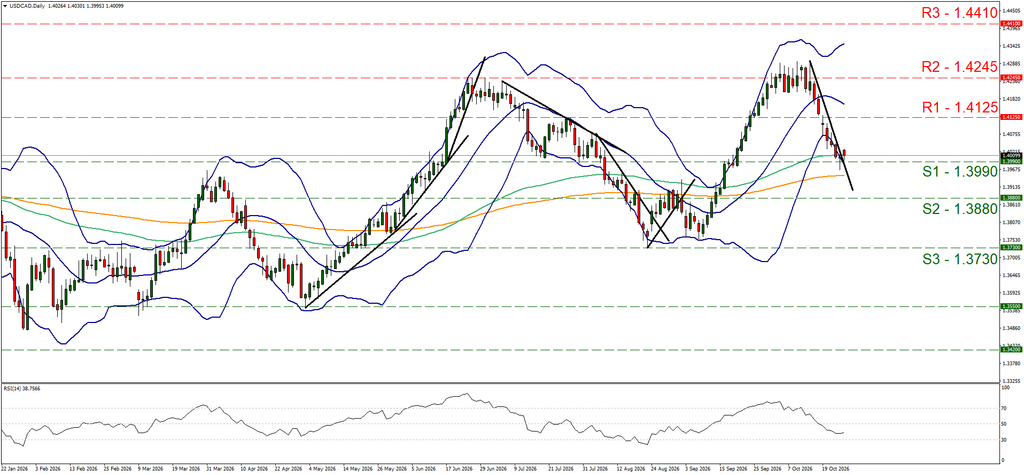Screen dimensions: 1024x475
Task: Click the 19 Oct 2026 date marker
Action: [836, 468]
